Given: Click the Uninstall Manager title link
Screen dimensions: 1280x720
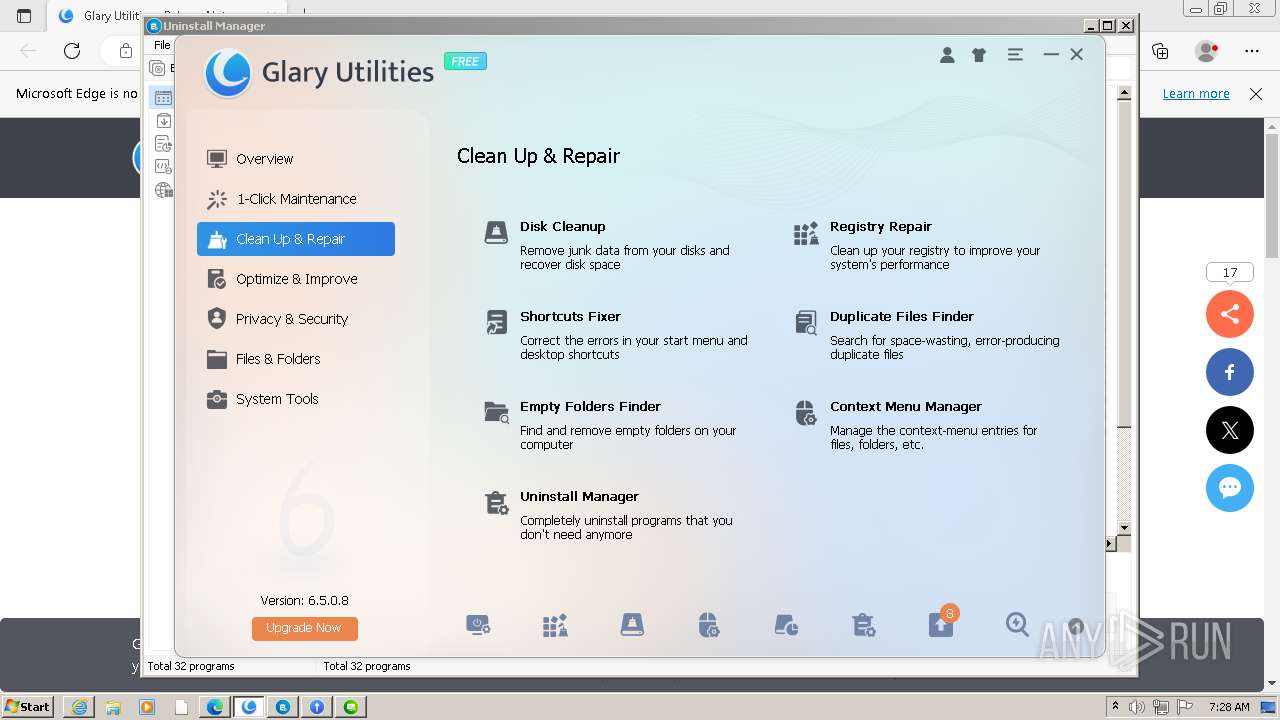Looking at the screenshot, I should [x=579, y=497].
